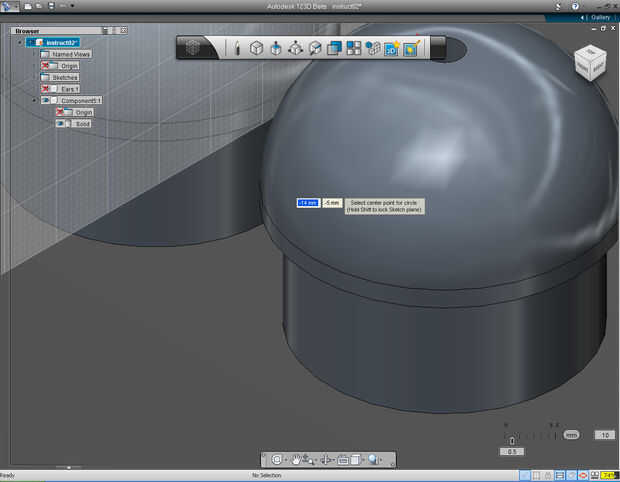Select the Pan hand tool
The height and width of the screenshot is (482, 620).
click(296, 459)
